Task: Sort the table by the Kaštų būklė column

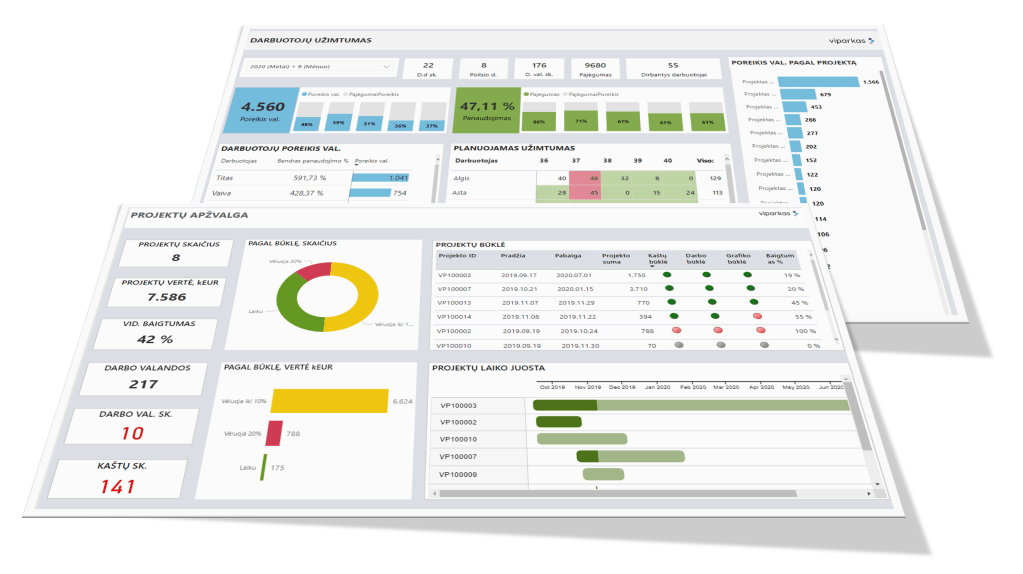Action: click(658, 257)
